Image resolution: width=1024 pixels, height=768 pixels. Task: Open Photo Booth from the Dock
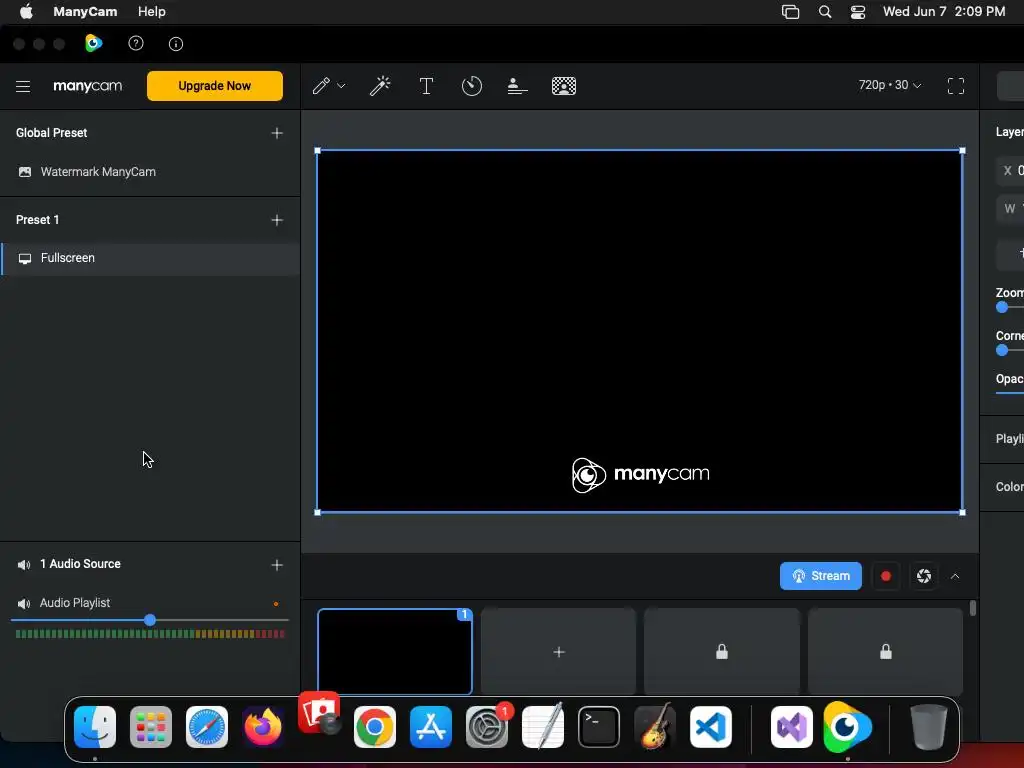tap(319, 713)
